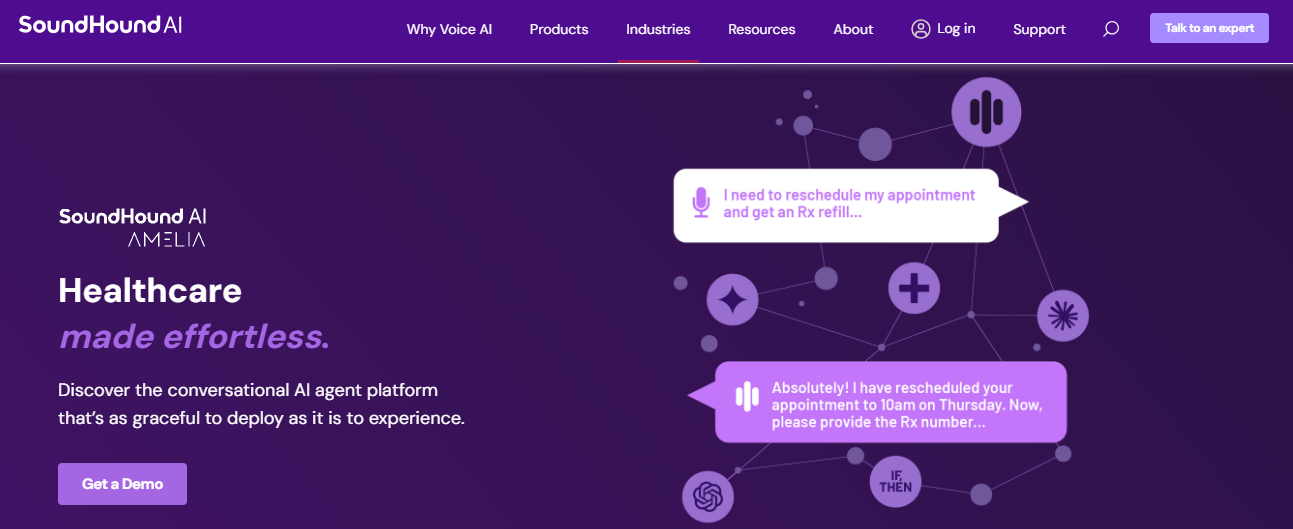Click the SoundHound AI logo in header

click(x=100, y=25)
